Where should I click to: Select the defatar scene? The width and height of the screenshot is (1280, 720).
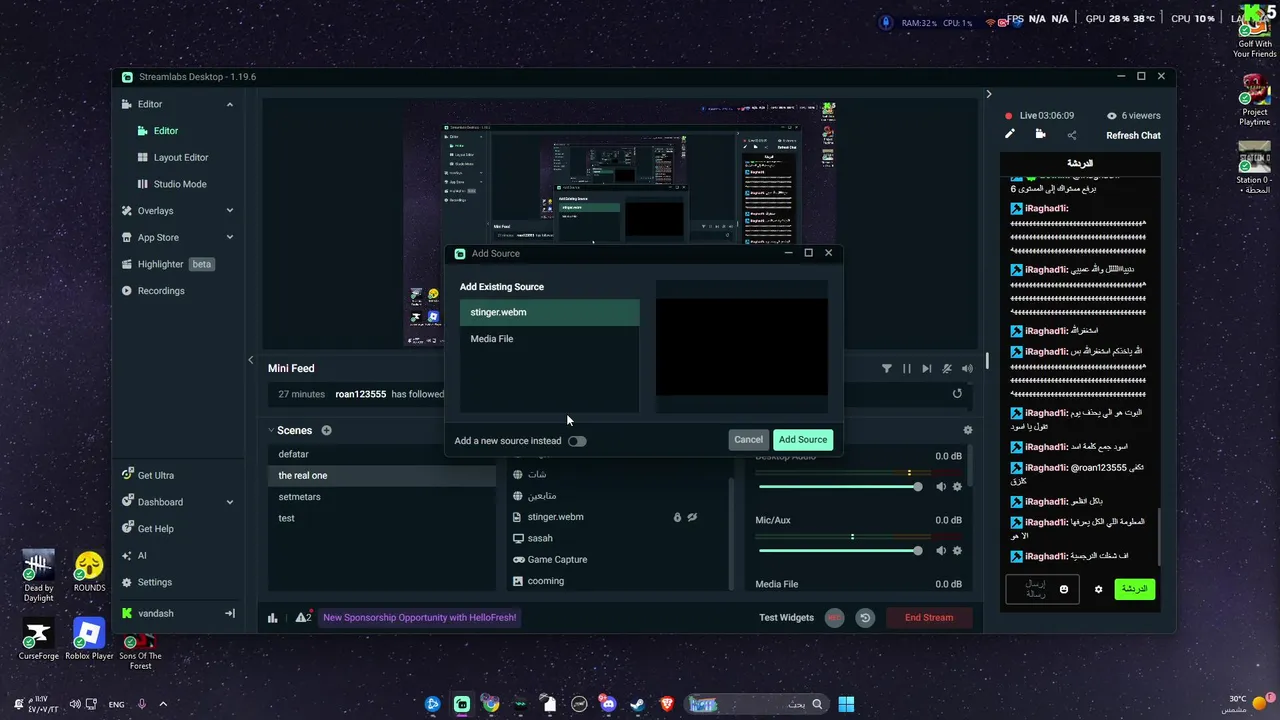382,454
